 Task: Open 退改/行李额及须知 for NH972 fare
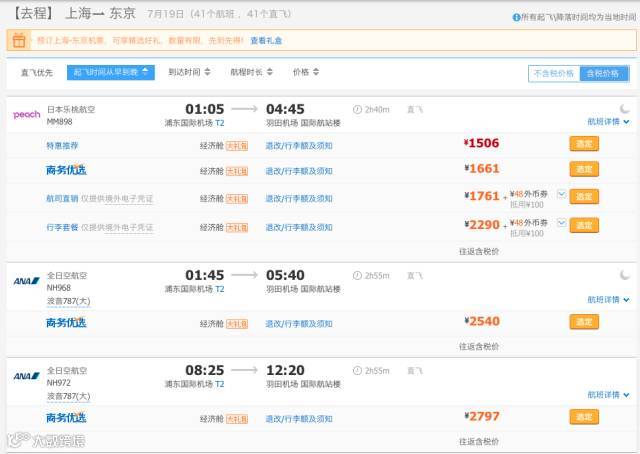tap(299, 419)
